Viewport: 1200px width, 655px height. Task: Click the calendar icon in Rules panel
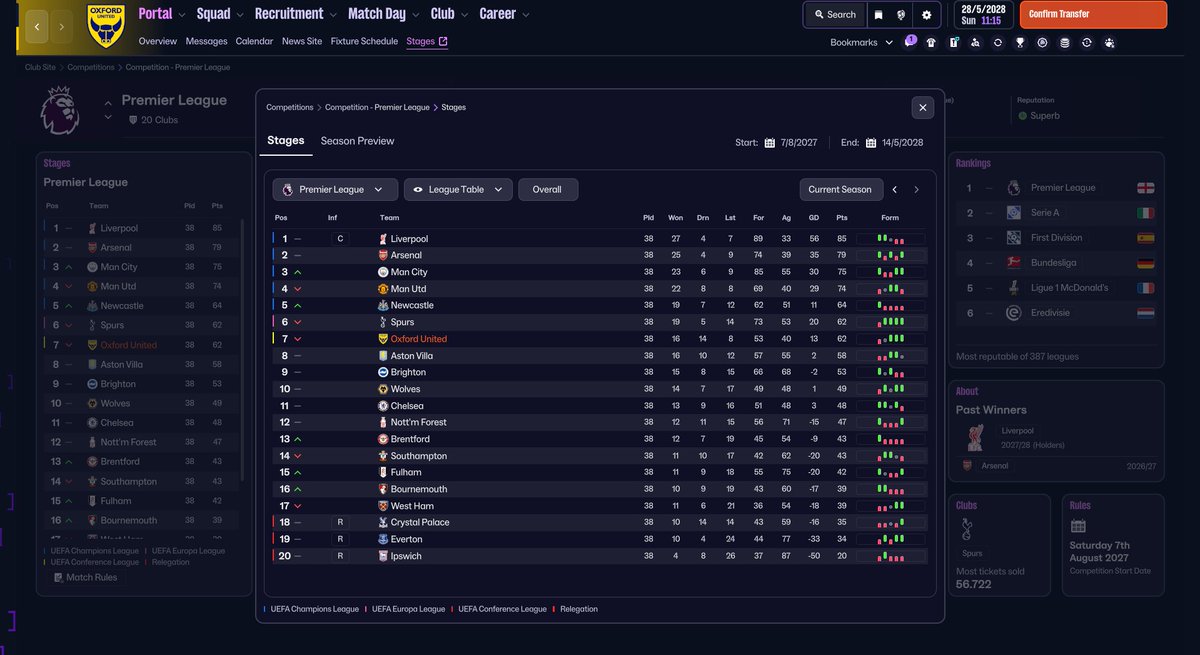tap(1077, 526)
